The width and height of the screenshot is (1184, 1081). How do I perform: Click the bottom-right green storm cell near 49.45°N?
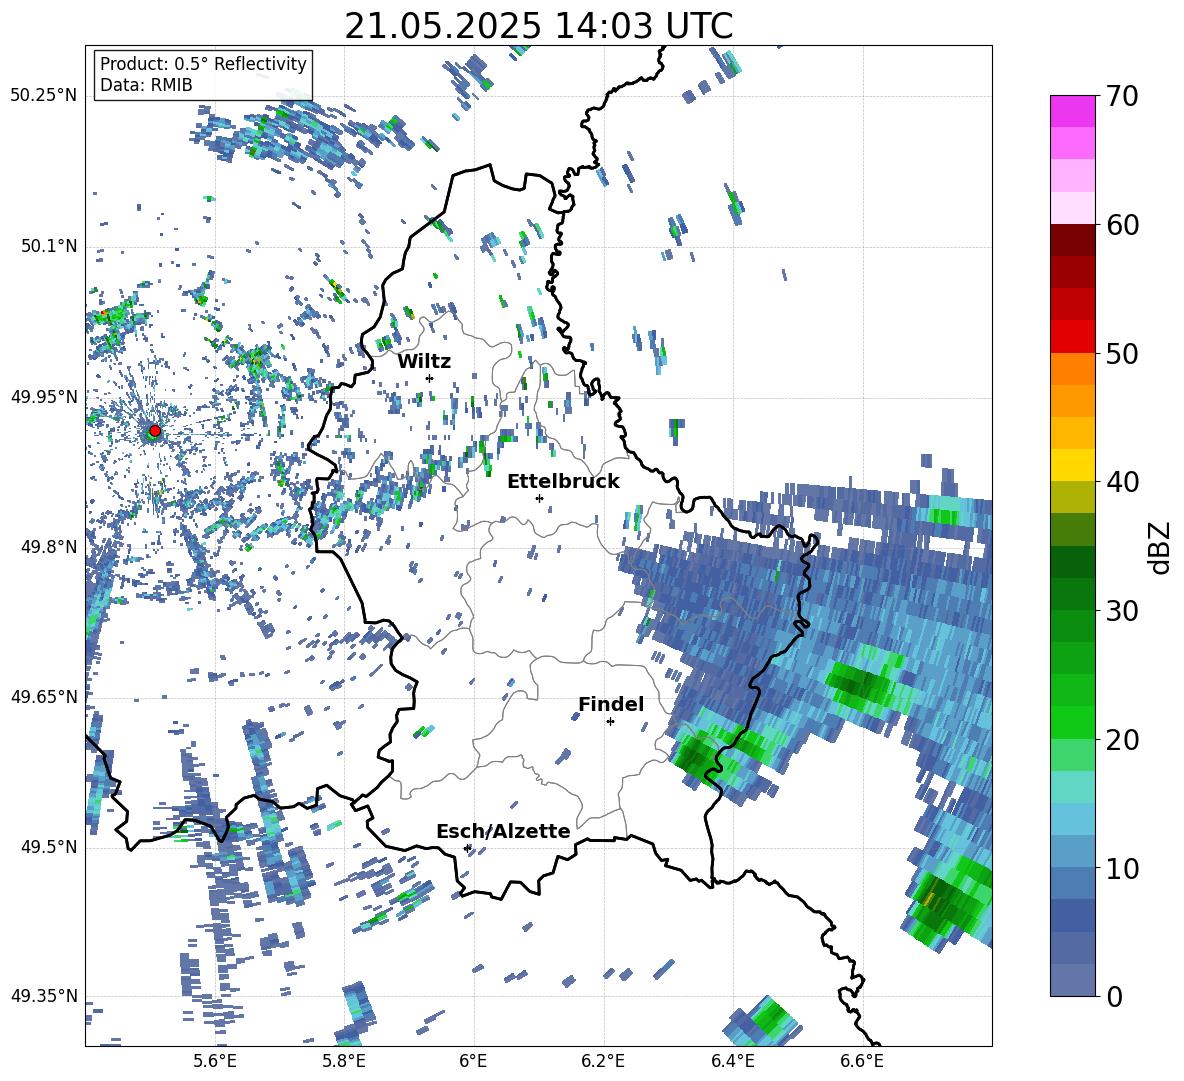948,900
